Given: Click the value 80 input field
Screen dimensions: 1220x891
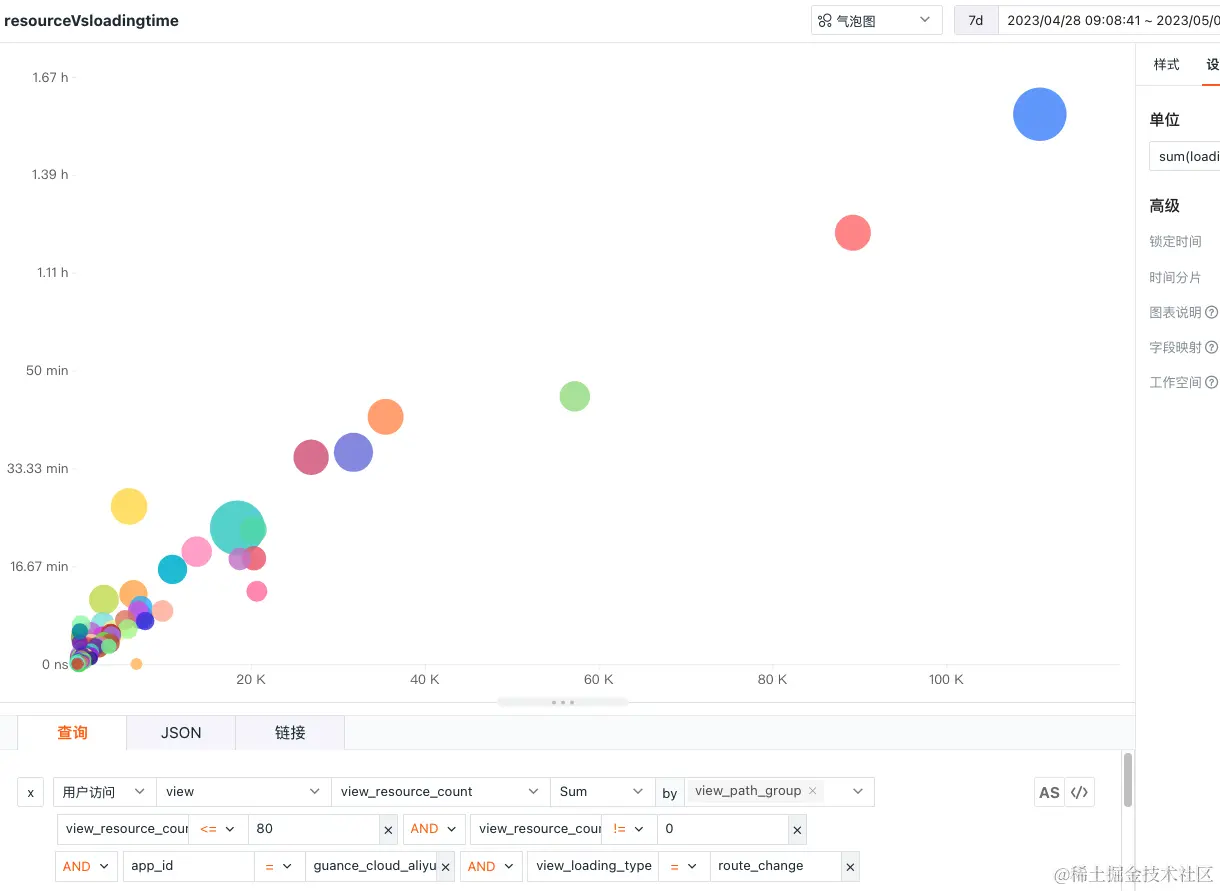Looking at the screenshot, I should click(x=314, y=829).
